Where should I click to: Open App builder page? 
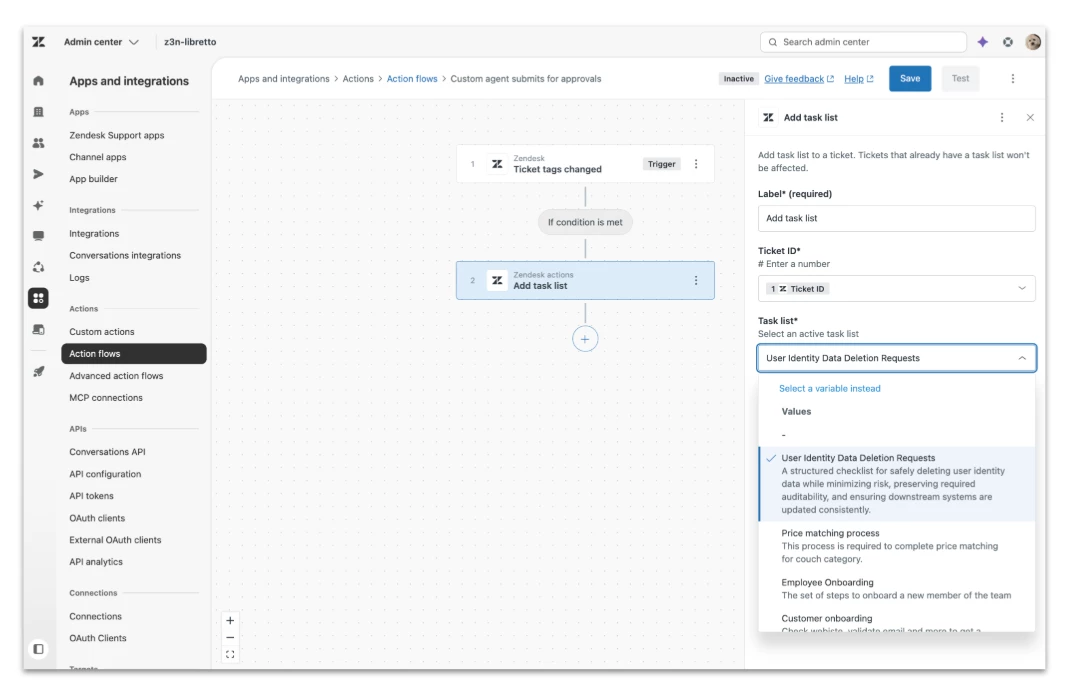[93, 179]
